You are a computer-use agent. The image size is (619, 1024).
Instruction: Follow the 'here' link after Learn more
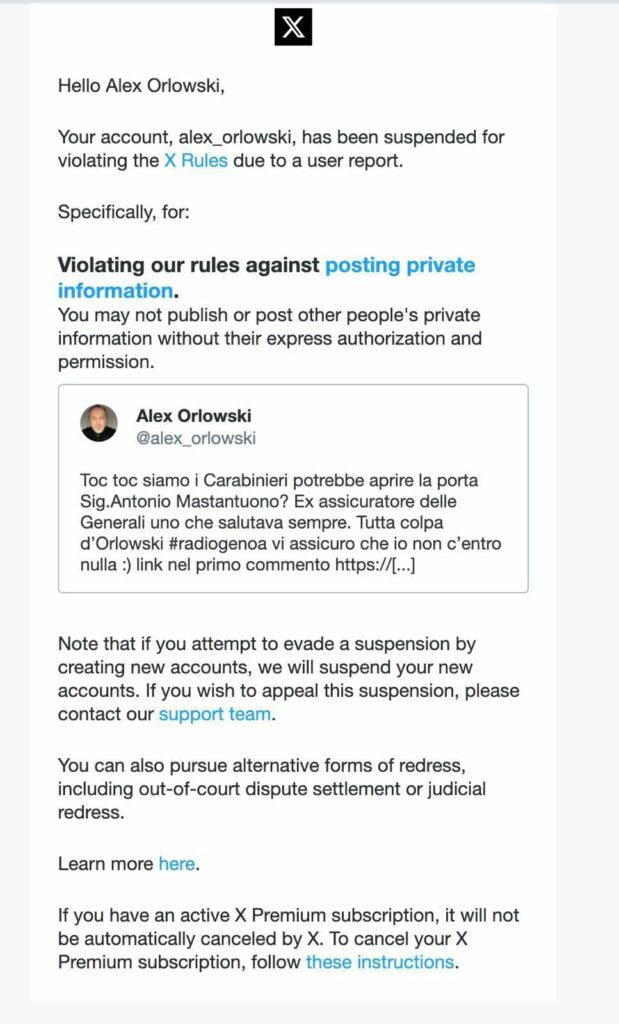pyautogui.click(x=176, y=864)
